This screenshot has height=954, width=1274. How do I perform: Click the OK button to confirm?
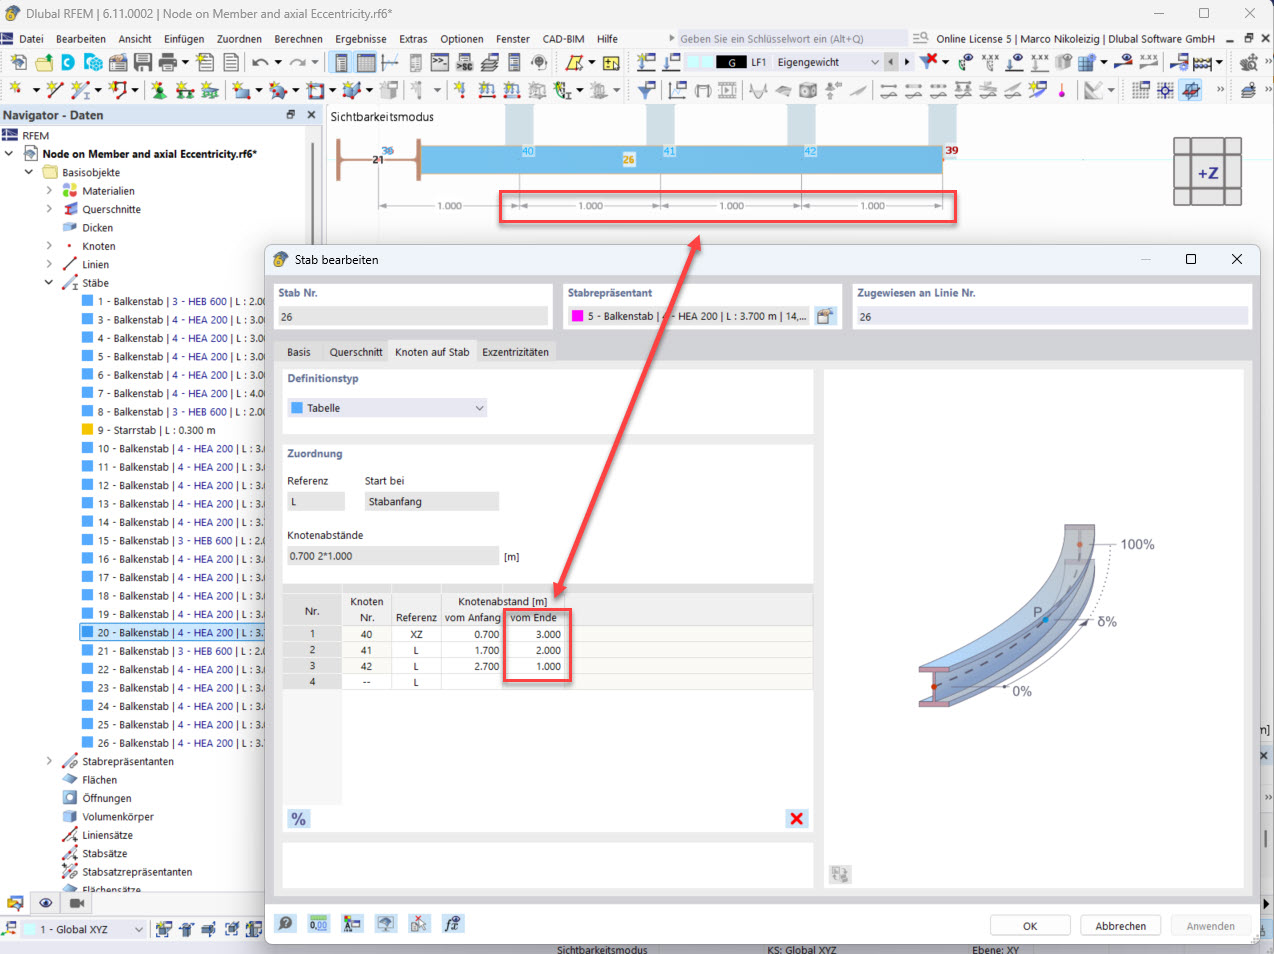pos(1030,925)
